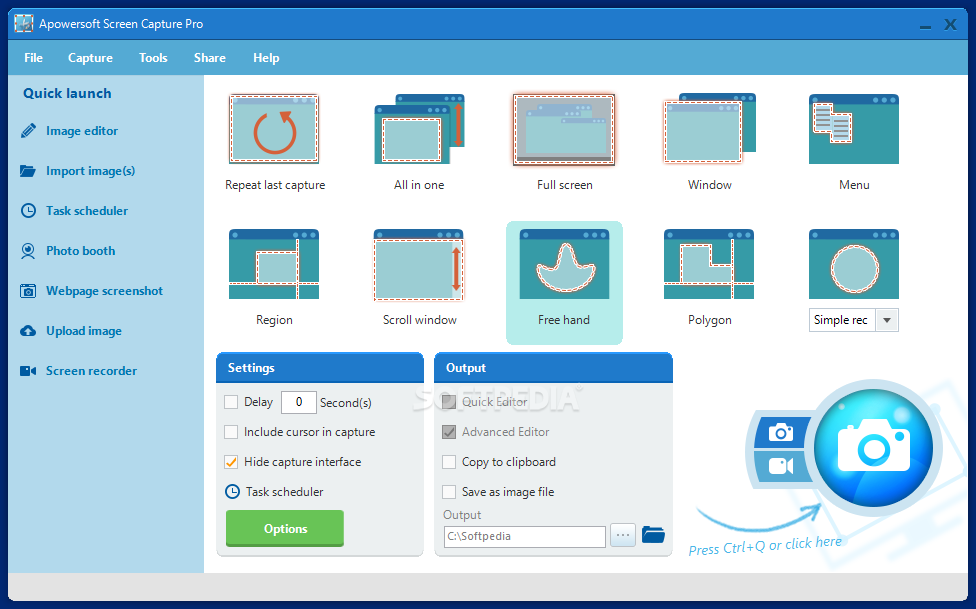Click the browse output path ellipsis button

click(622, 535)
